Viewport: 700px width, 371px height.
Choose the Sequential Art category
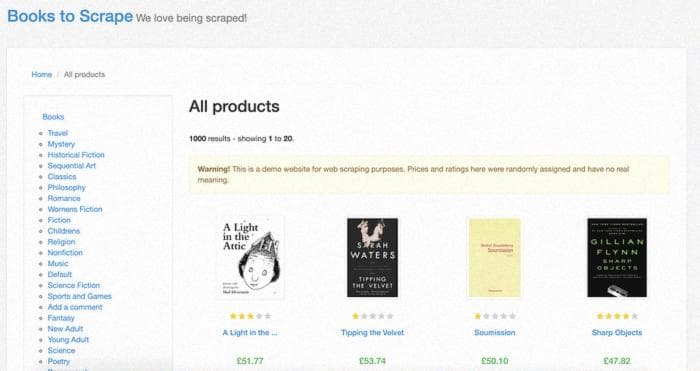click(x=71, y=166)
